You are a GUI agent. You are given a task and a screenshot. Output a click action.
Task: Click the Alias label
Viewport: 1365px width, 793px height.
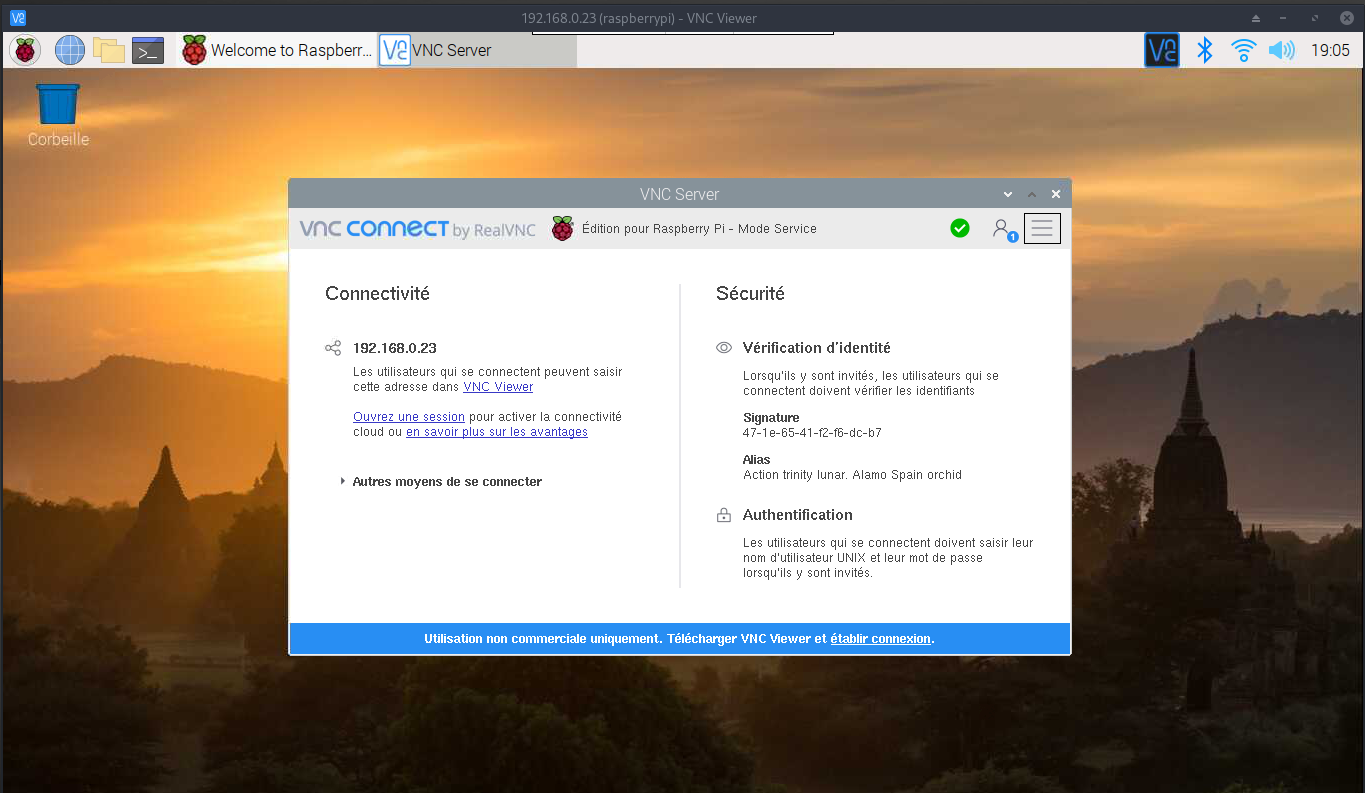[x=756, y=460]
